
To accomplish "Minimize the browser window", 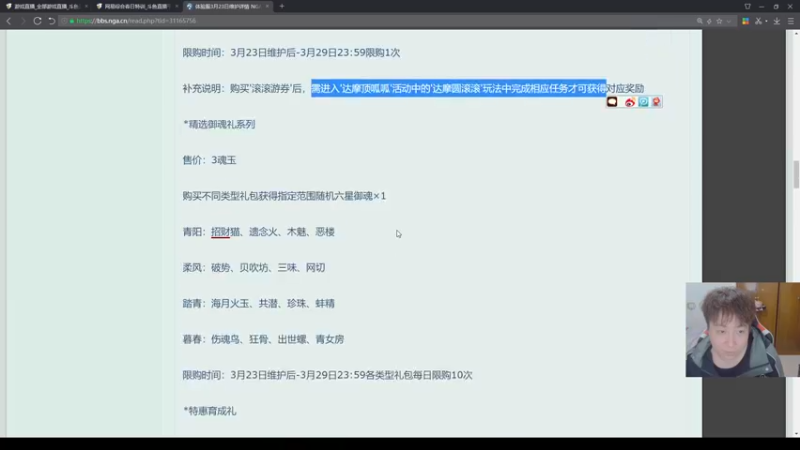I will 761,6.
